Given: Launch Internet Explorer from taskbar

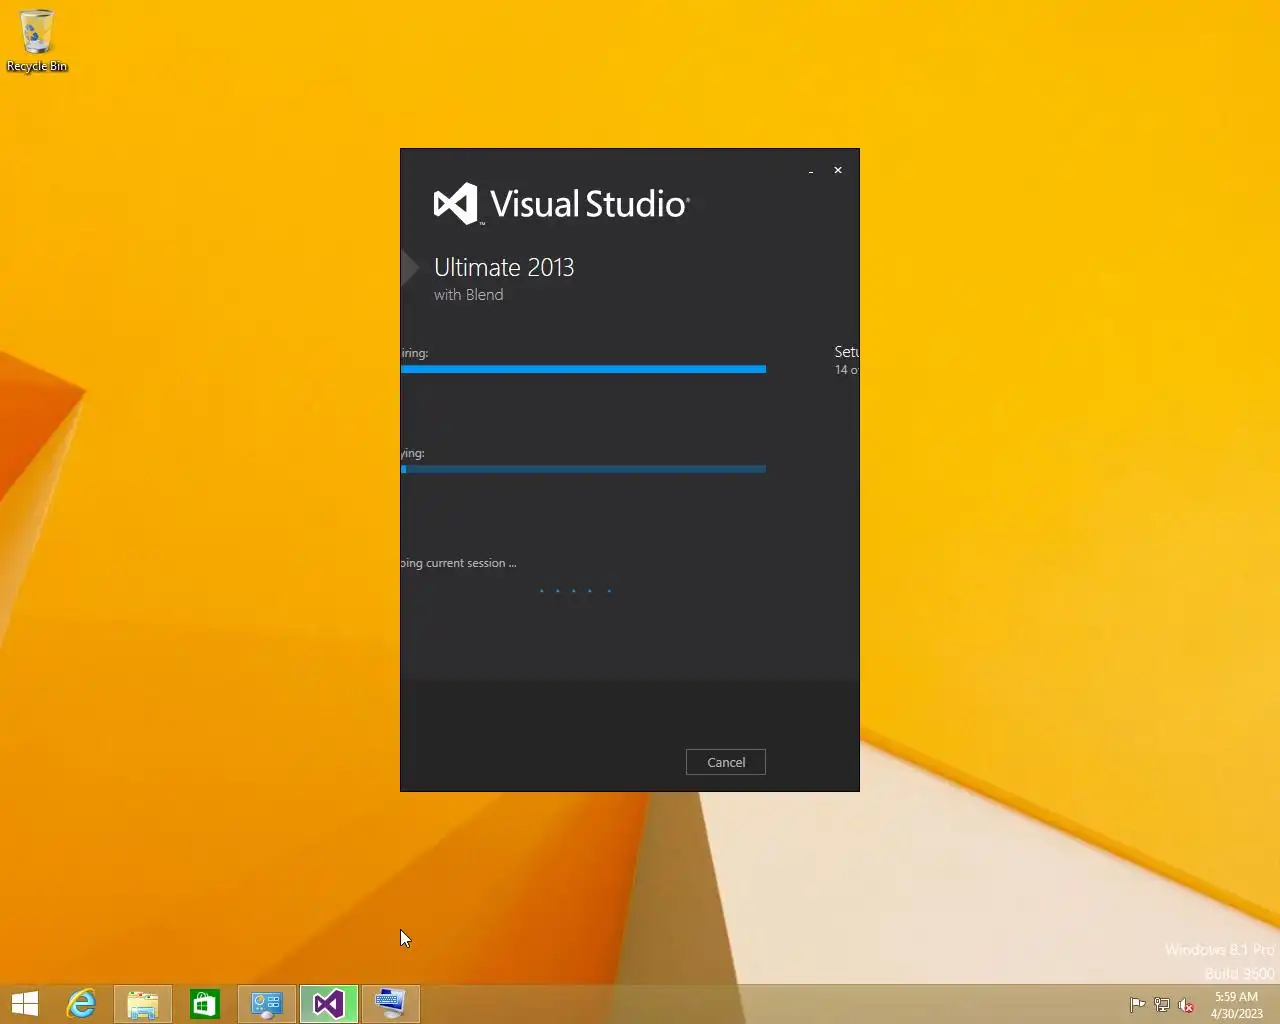Looking at the screenshot, I should (x=81, y=1004).
